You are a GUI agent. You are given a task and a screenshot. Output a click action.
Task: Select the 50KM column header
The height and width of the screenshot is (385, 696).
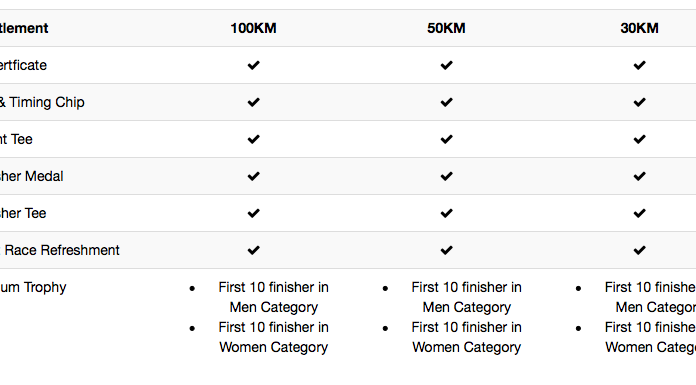click(447, 28)
